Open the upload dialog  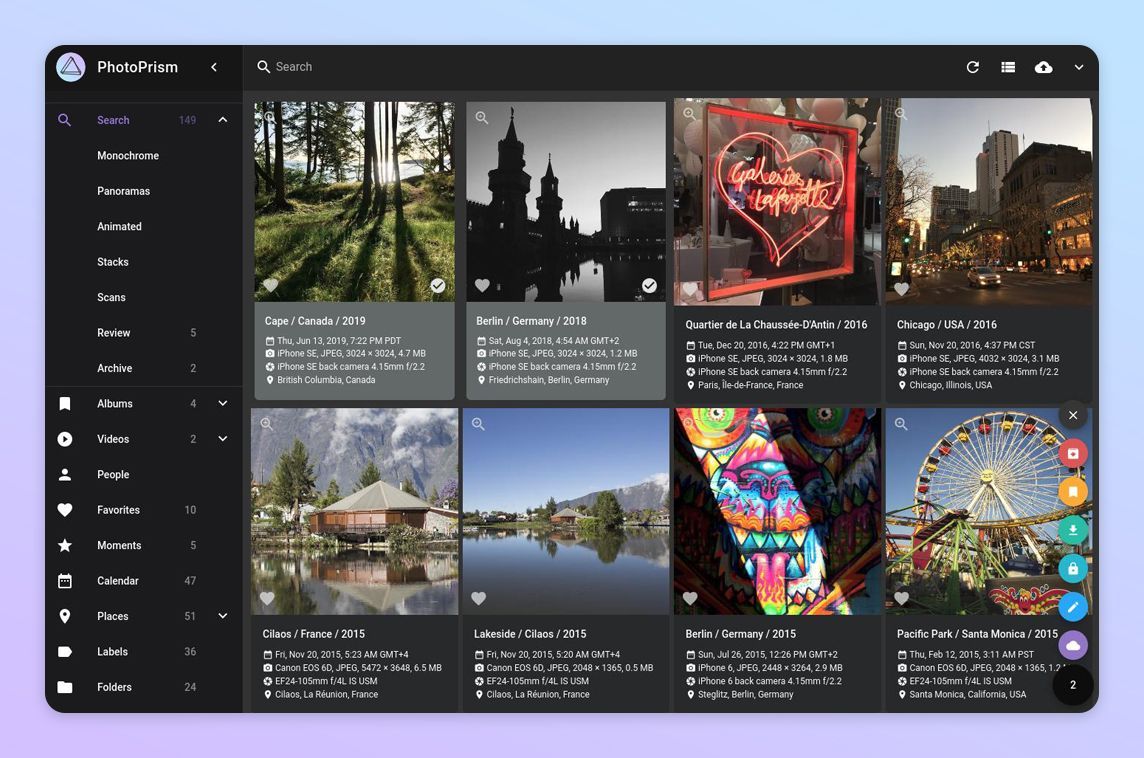1043,67
